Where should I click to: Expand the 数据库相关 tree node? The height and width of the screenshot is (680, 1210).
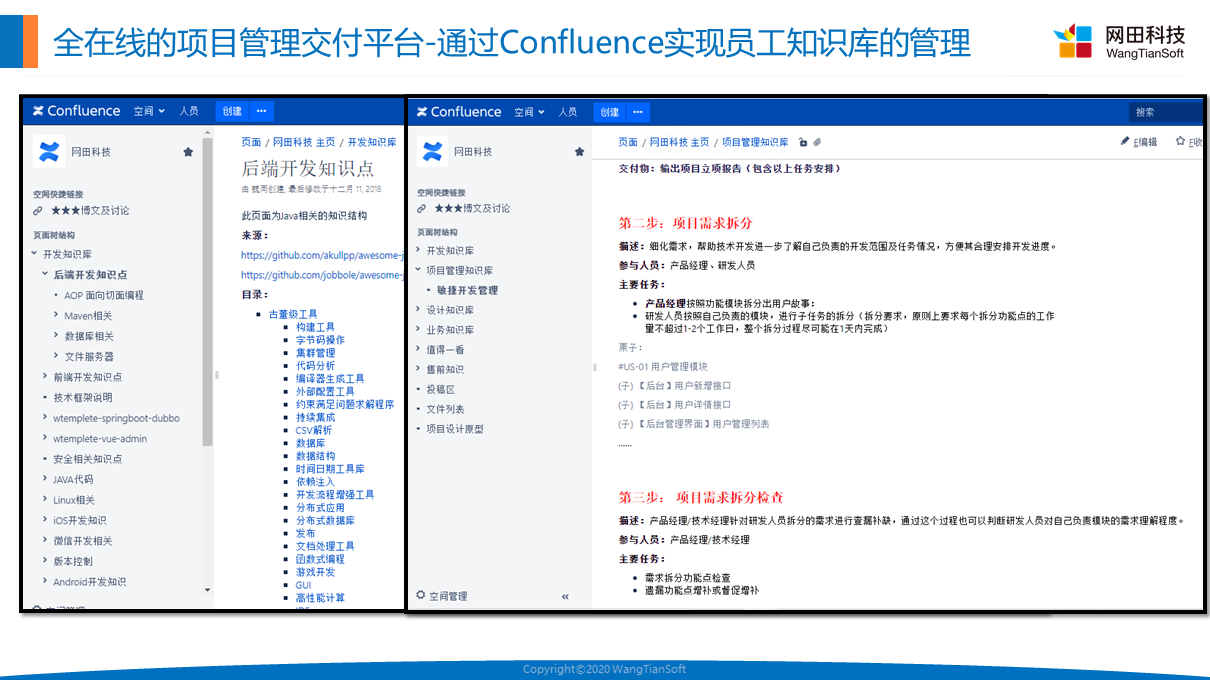click(x=56, y=336)
